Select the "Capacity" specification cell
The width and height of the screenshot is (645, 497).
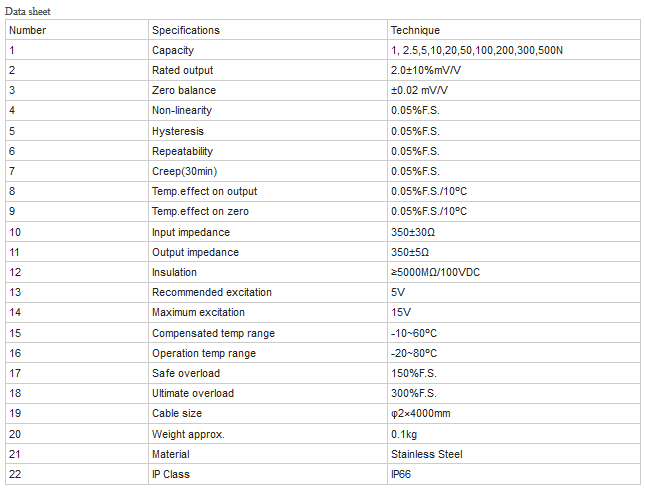173,50
